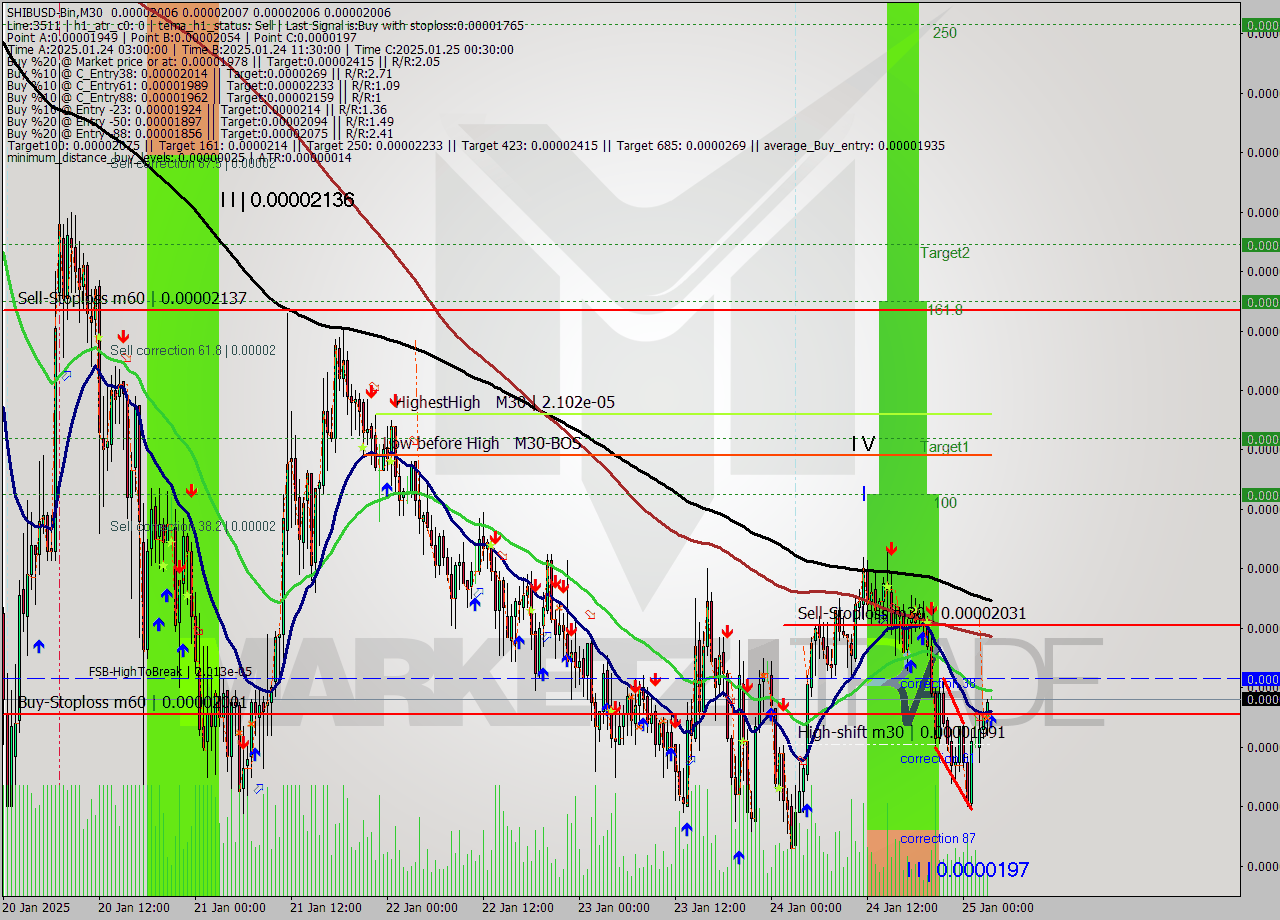Image resolution: width=1280 pixels, height=920 pixels.
Task: Click the '24 Jan 12:00' time axis label
Action: (901, 908)
